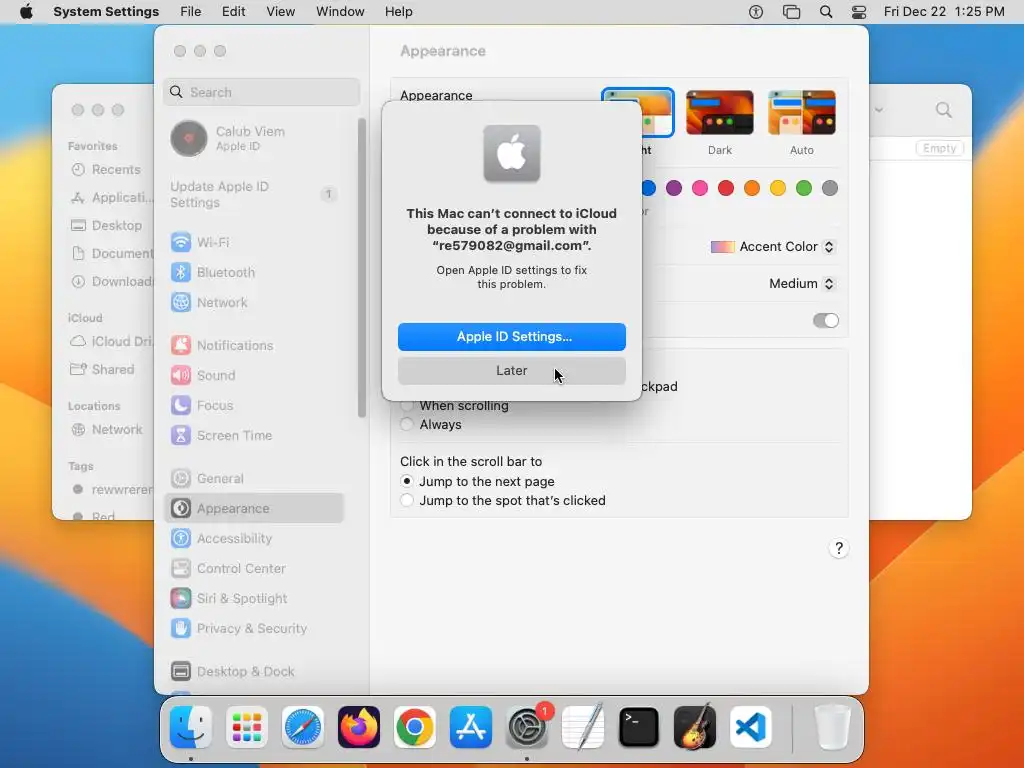Open Spotlight search in menu bar
The image size is (1024, 768).
point(825,12)
